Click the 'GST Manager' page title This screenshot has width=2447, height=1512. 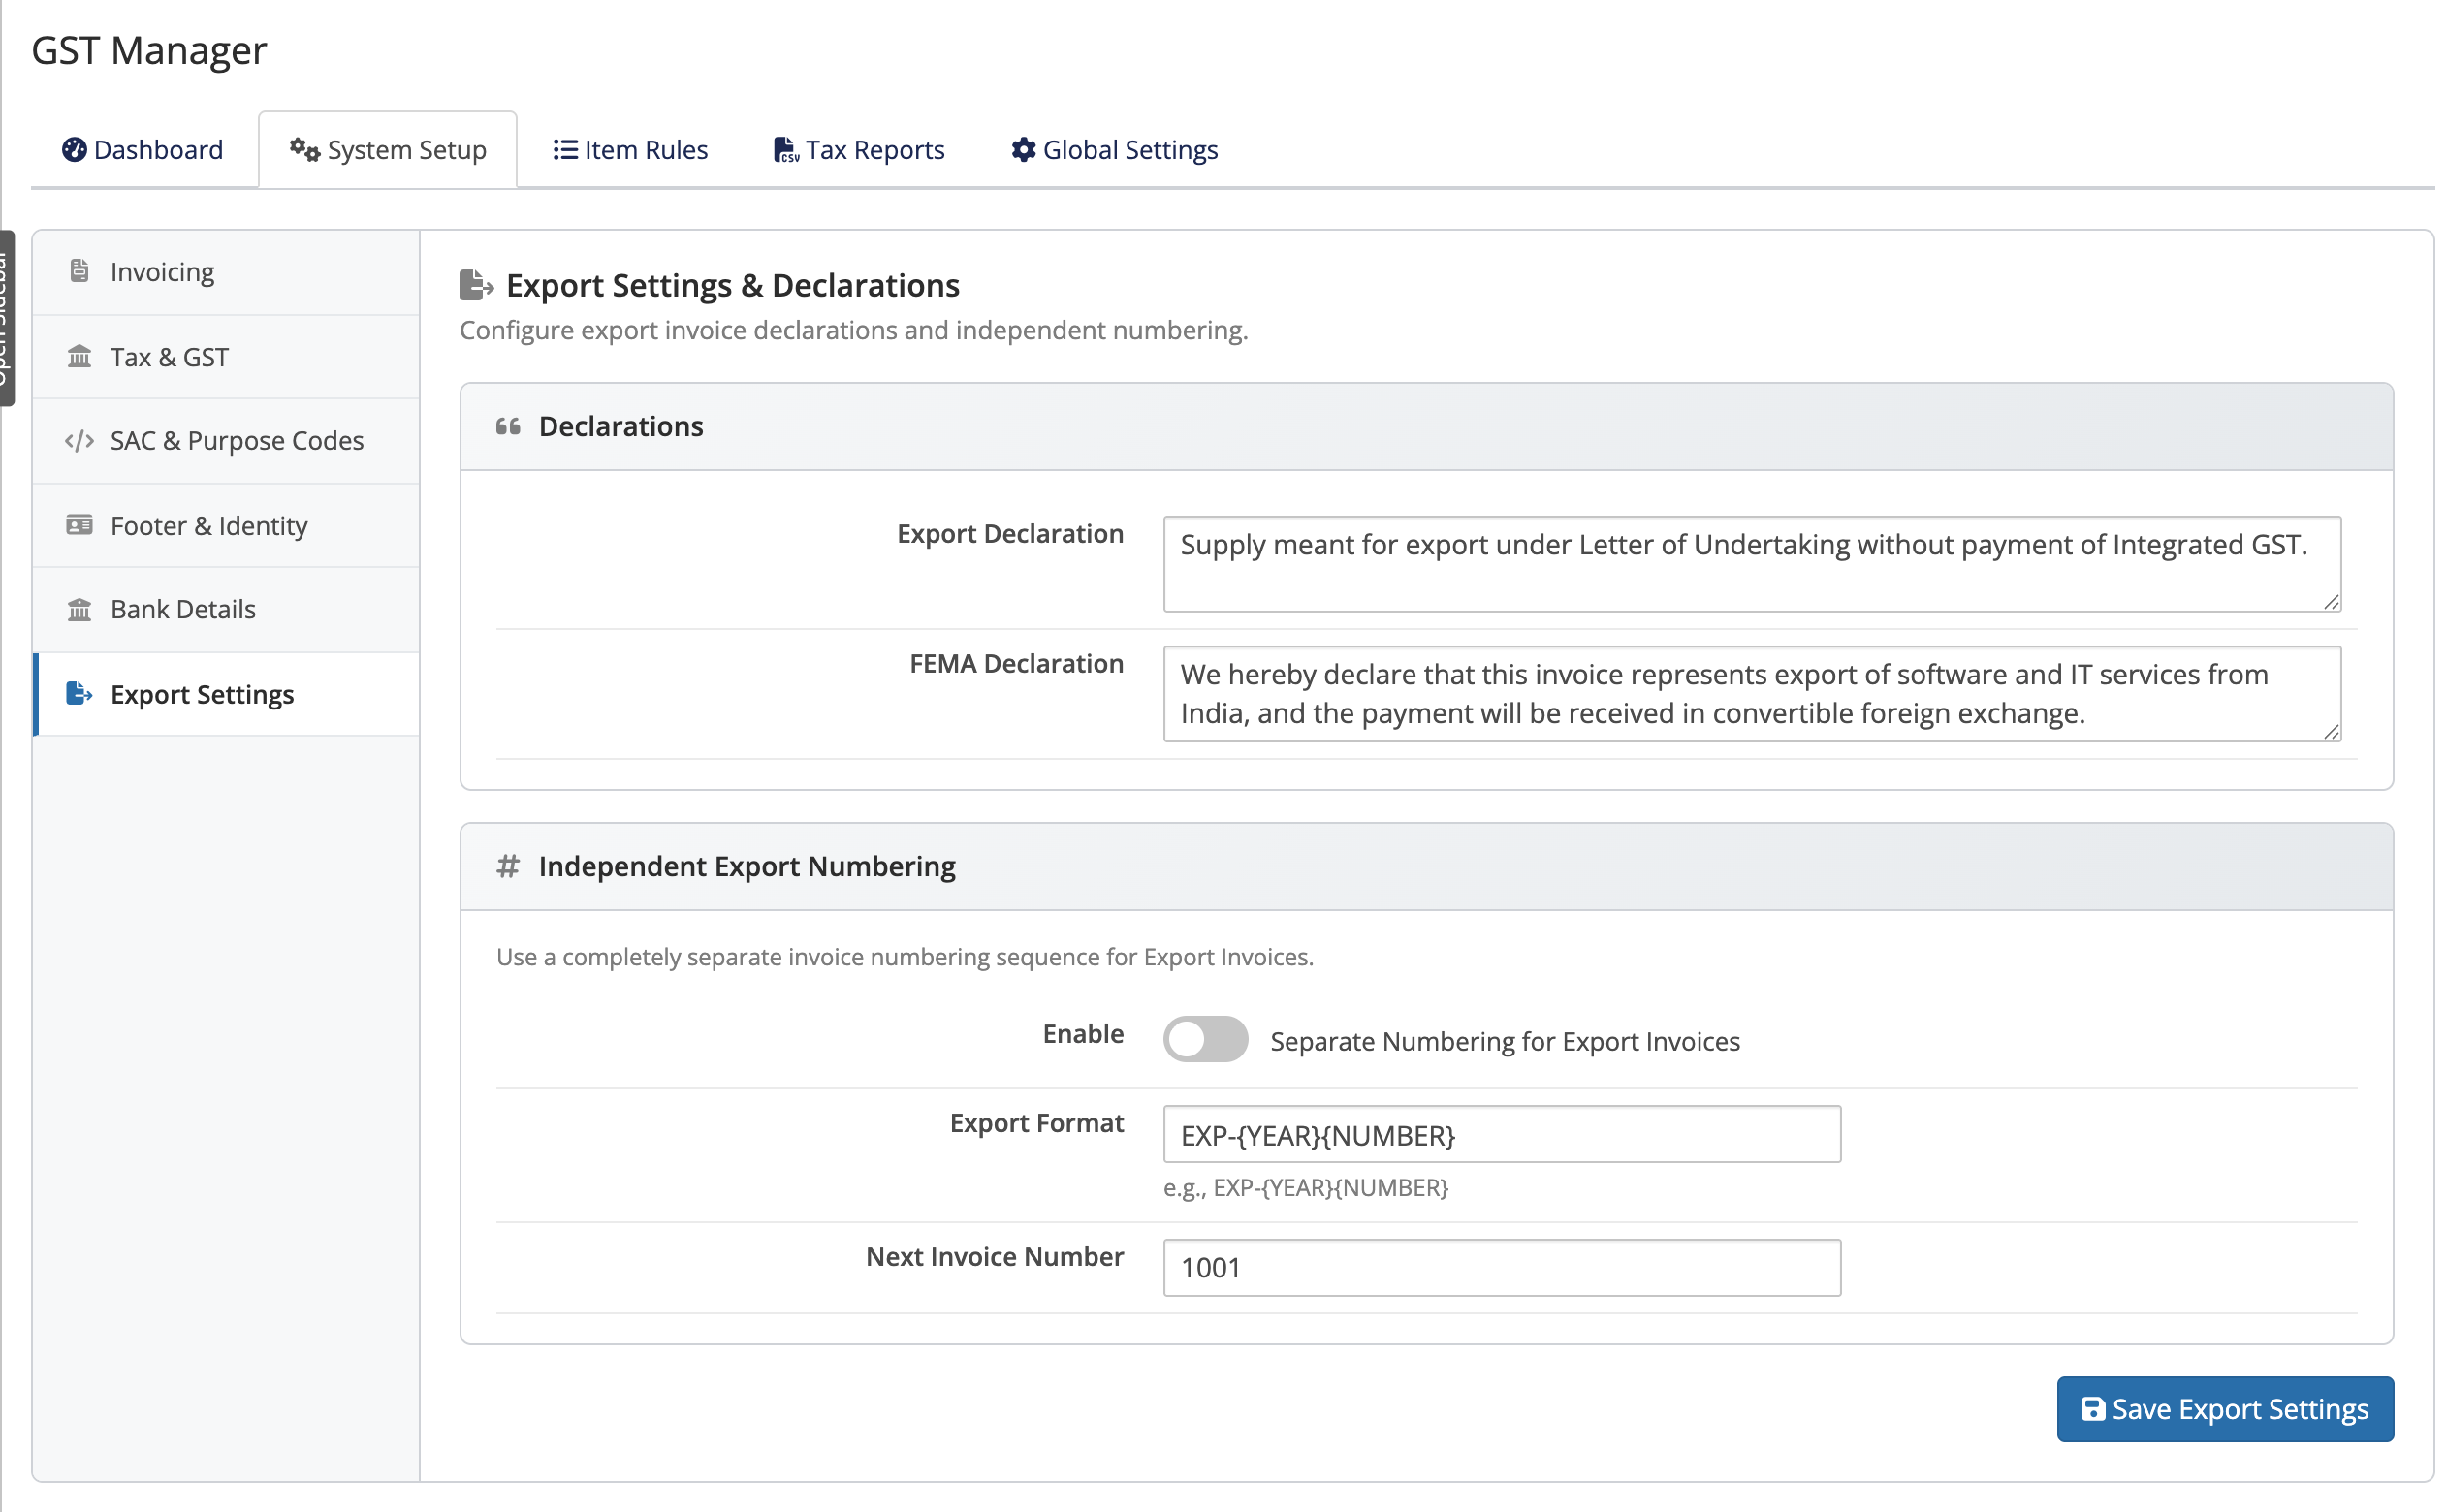149,50
